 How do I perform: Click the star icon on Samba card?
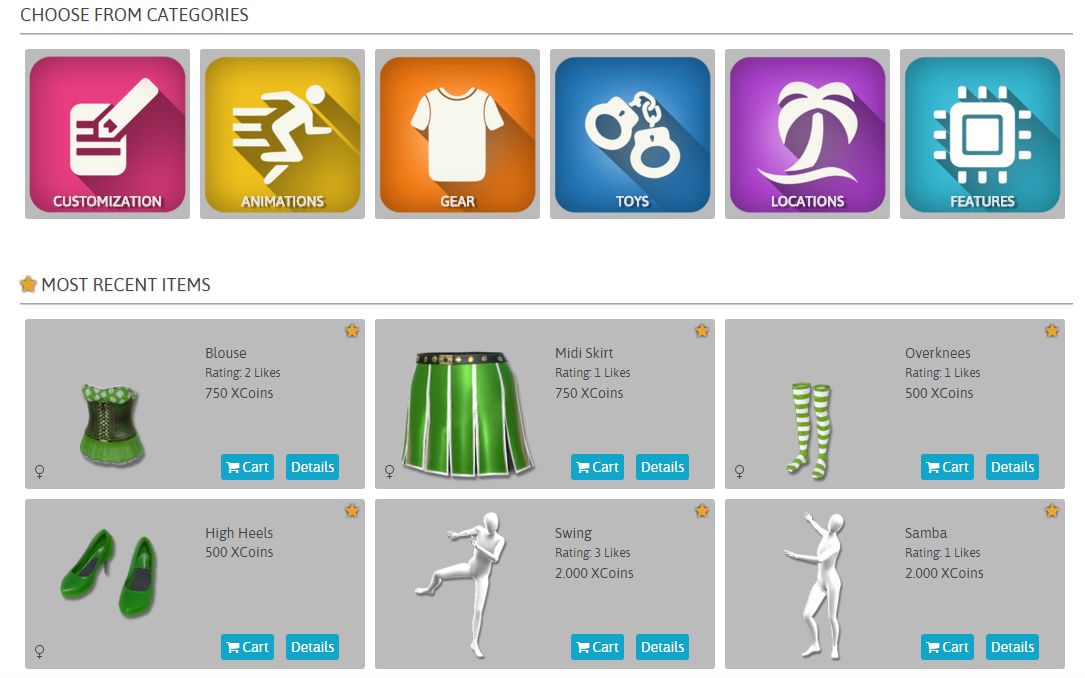[x=1052, y=511]
